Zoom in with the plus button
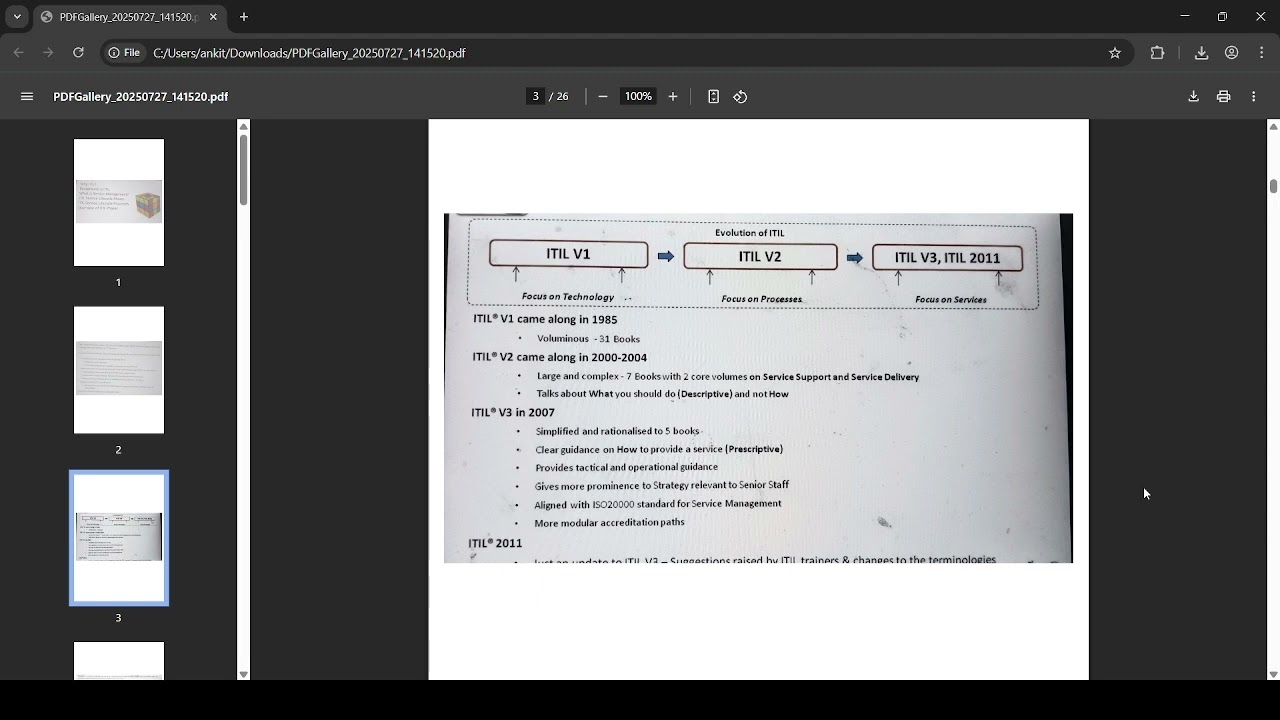 (x=673, y=97)
